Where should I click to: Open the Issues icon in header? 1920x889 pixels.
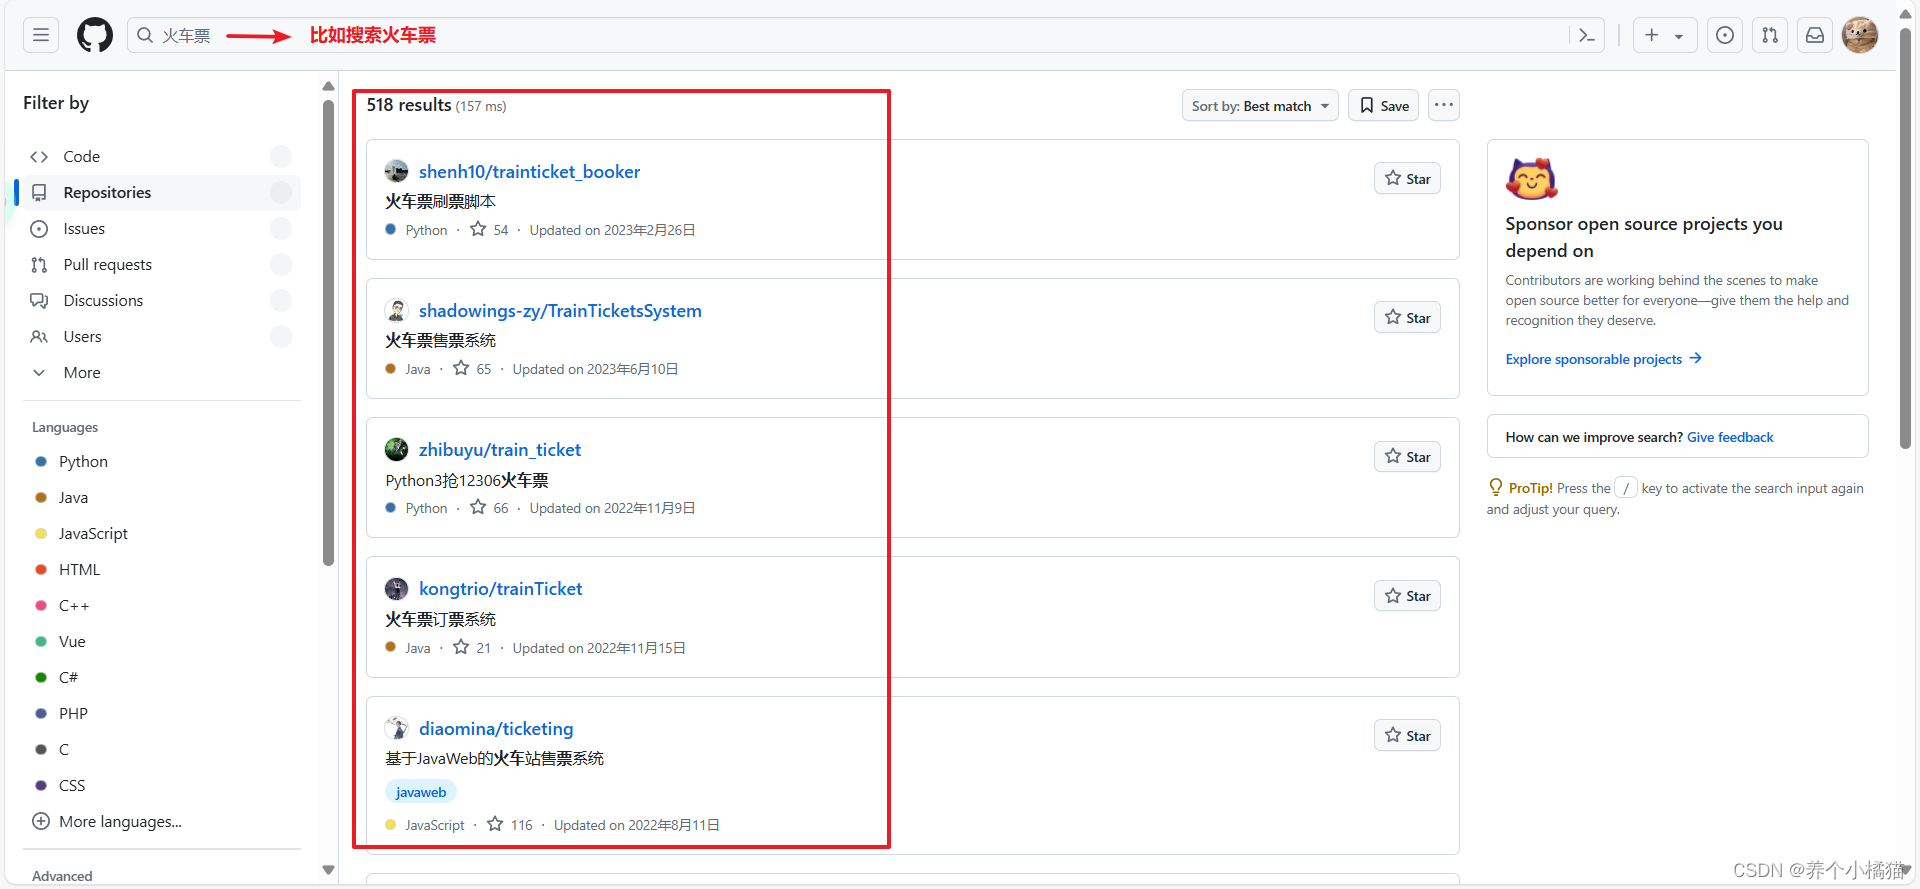point(1725,35)
